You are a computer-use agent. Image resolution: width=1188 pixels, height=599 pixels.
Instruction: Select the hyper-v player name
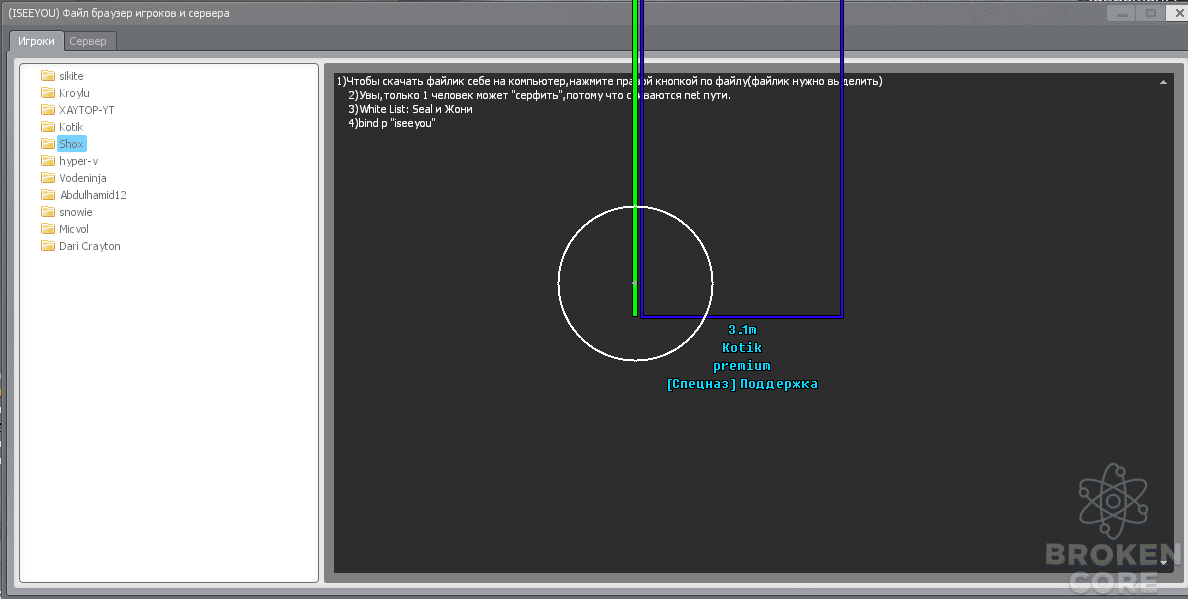tap(79, 161)
